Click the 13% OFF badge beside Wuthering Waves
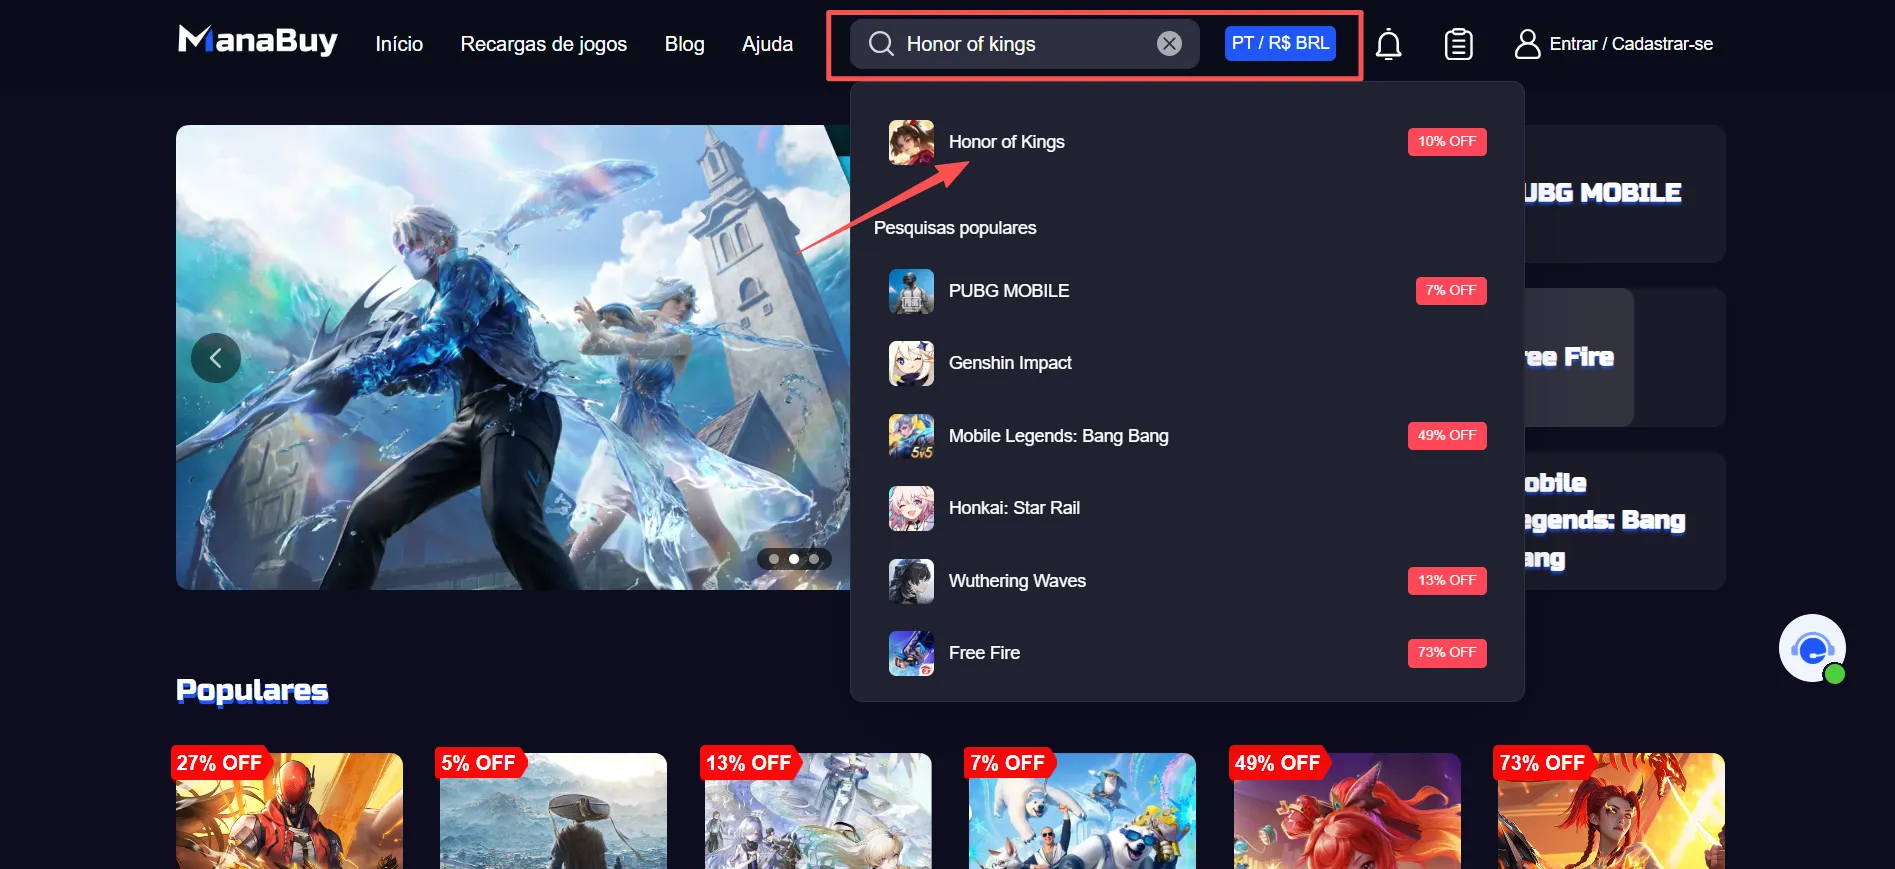The image size is (1895, 869). coord(1447,581)
